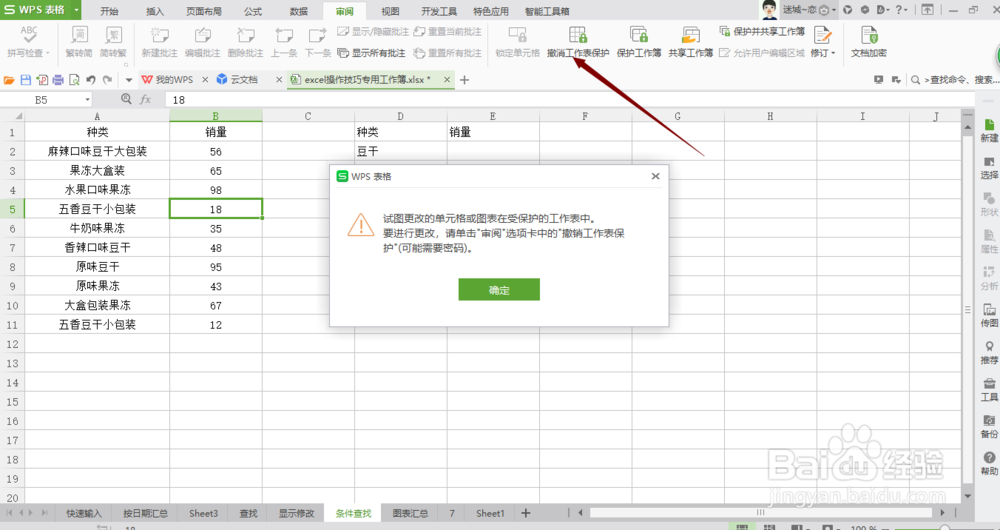Click 重置当前批注
This screenshot has width=1000, height=530.
(448, 31)
